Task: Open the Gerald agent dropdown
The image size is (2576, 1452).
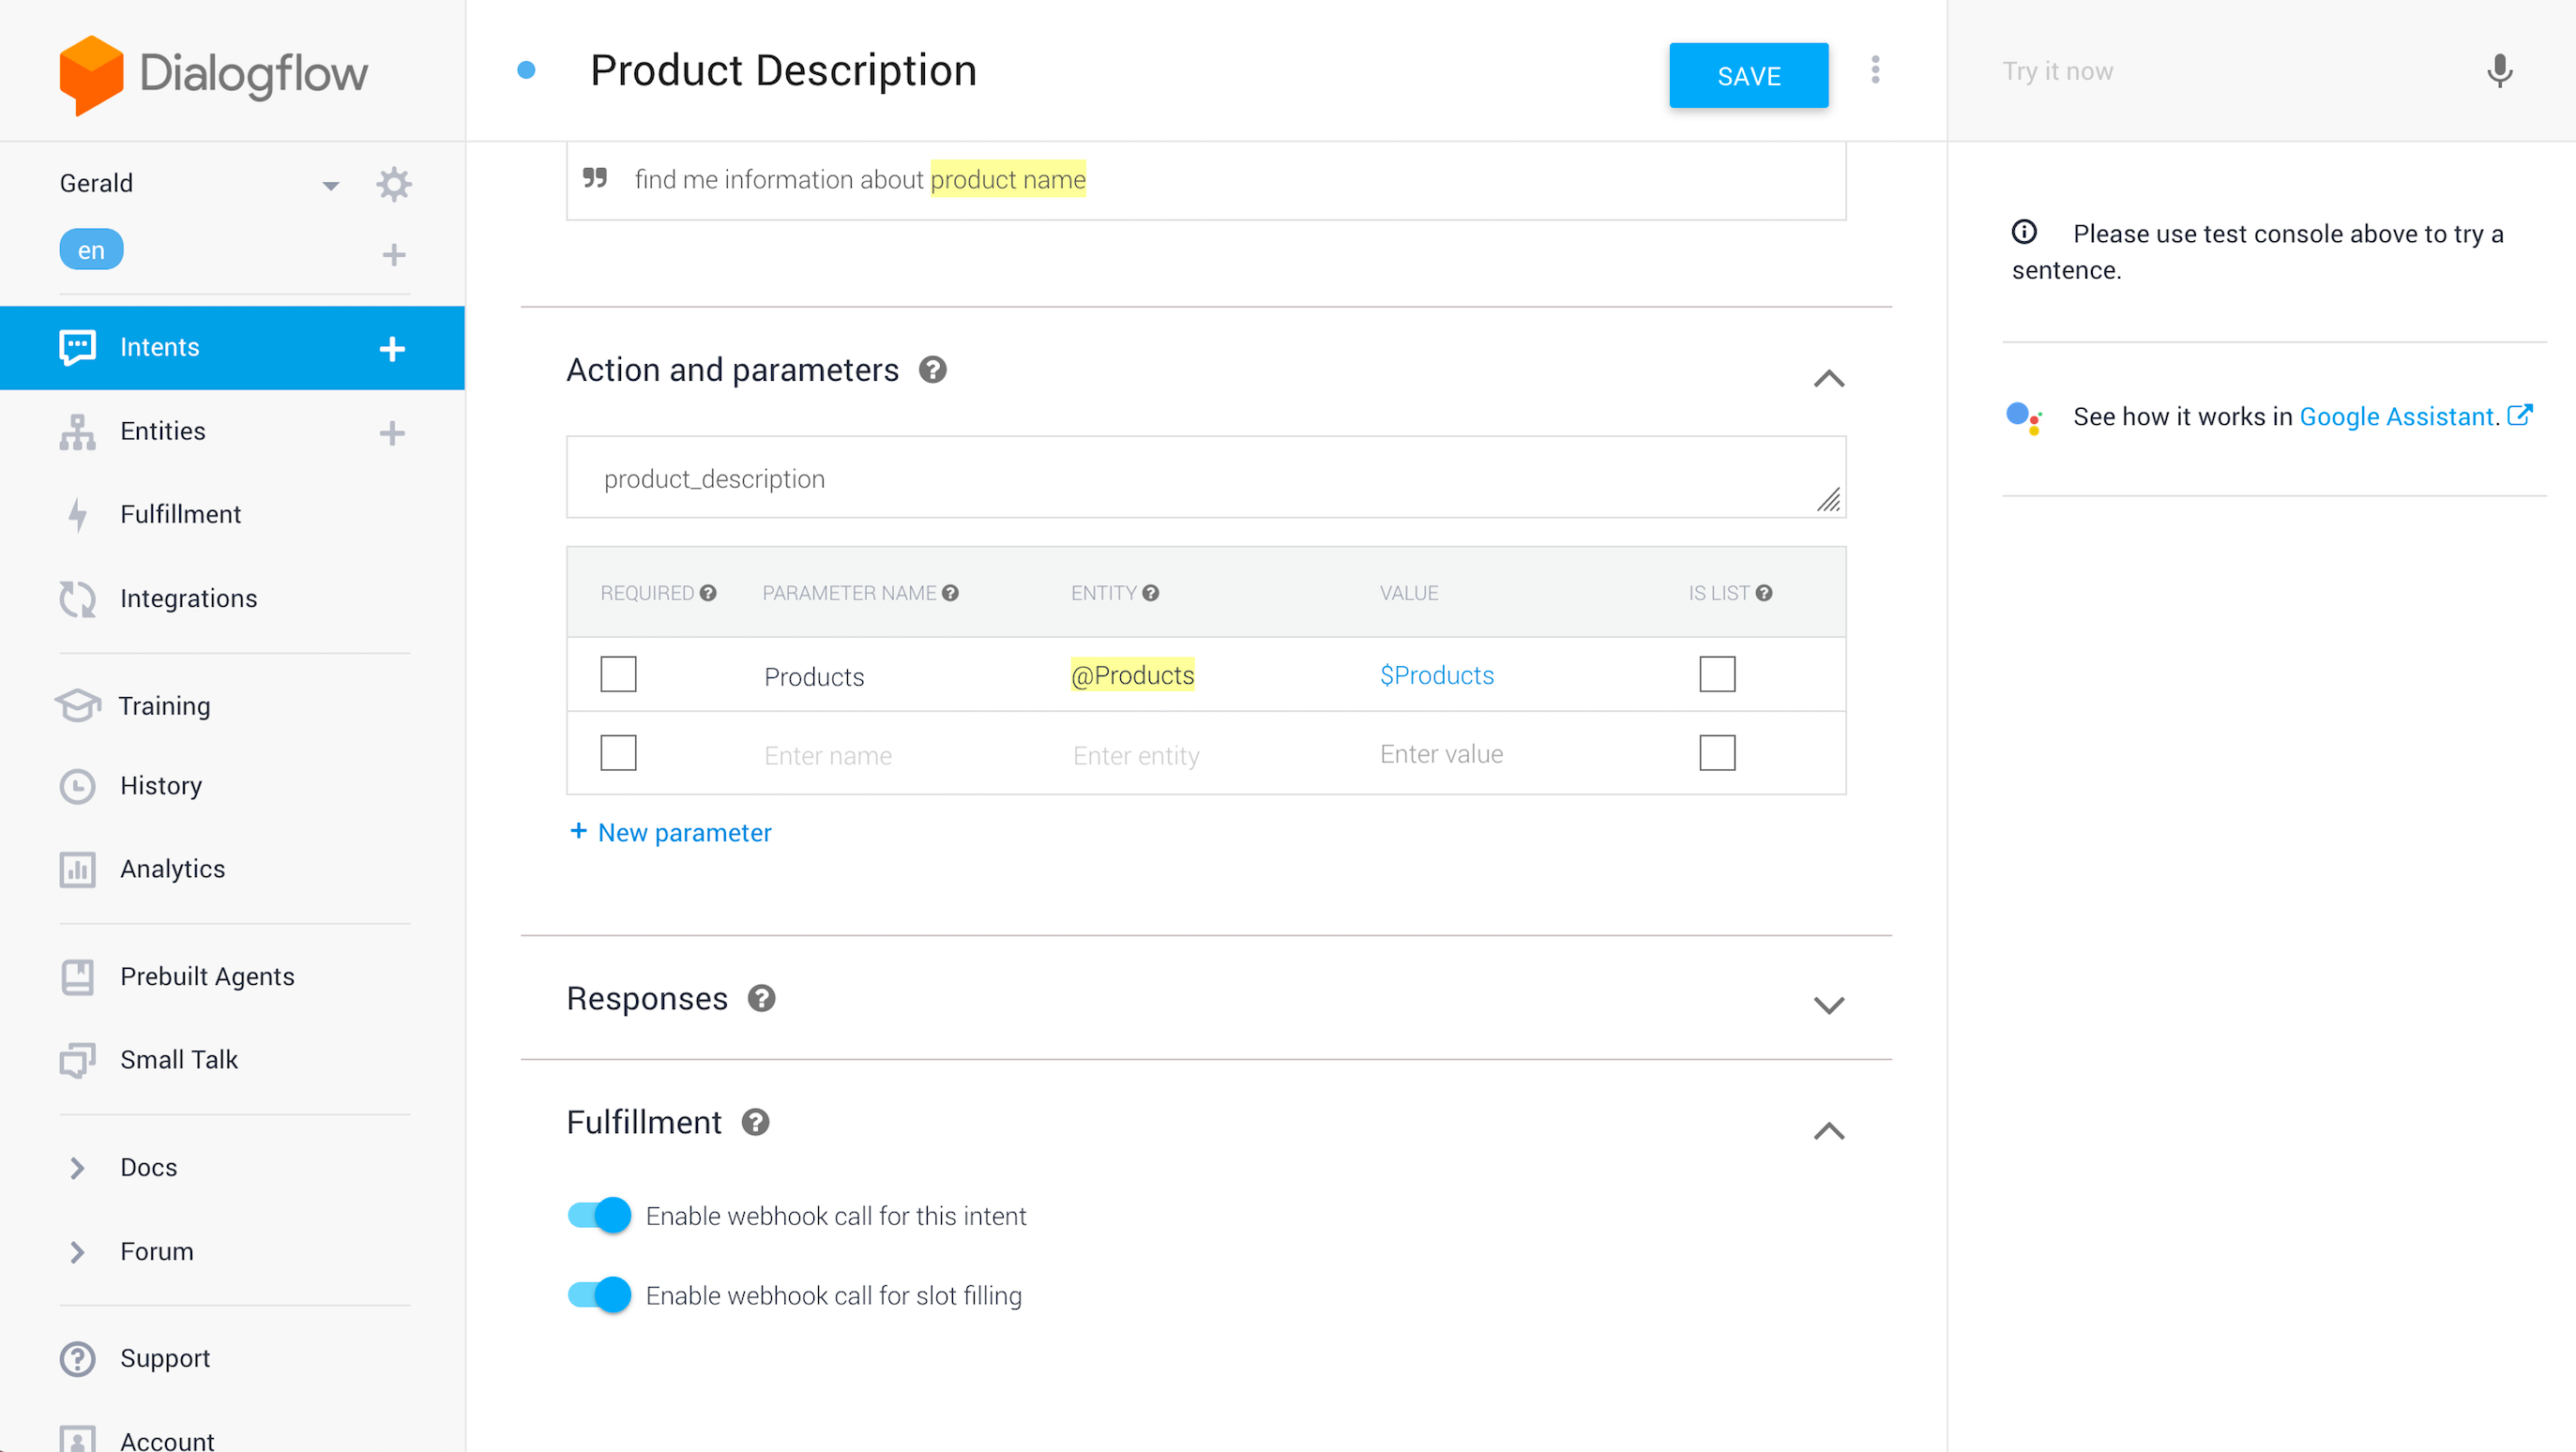Action: 331,186
